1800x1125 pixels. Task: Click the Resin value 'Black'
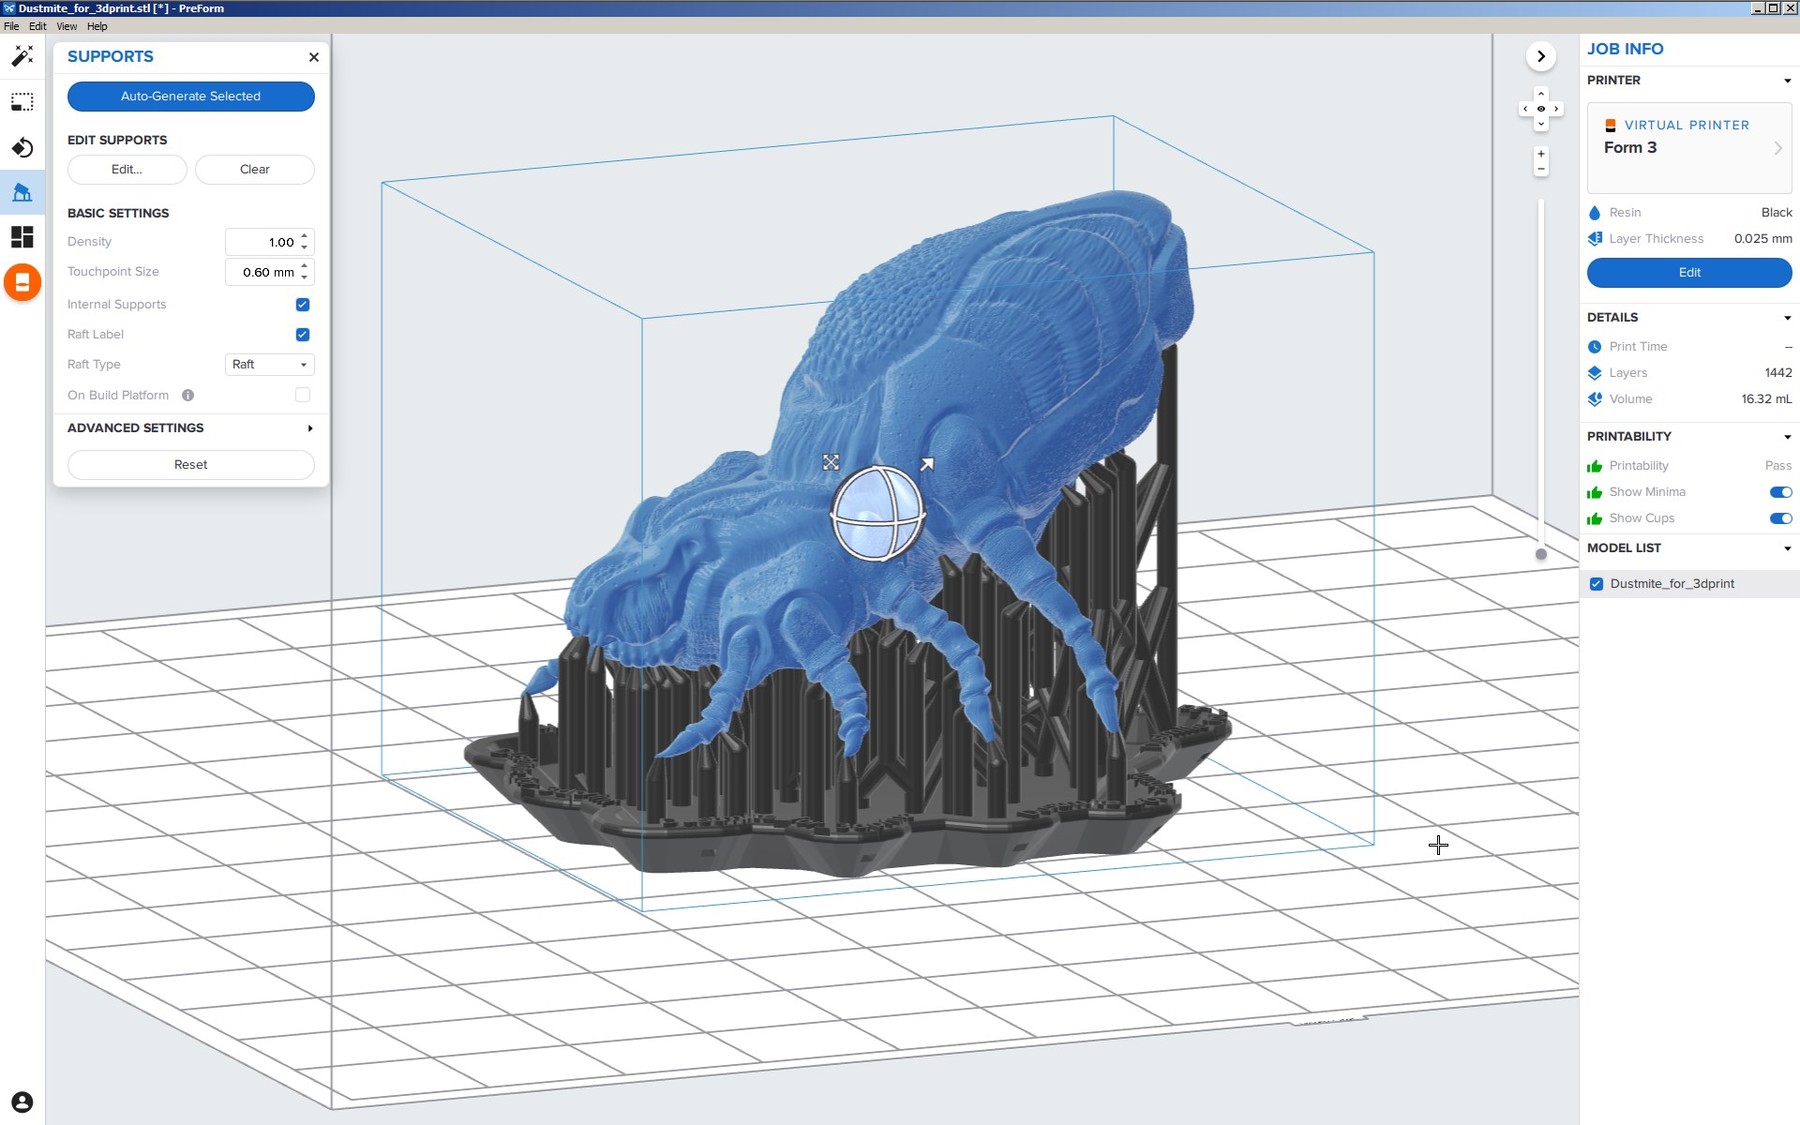point(1776,213)
